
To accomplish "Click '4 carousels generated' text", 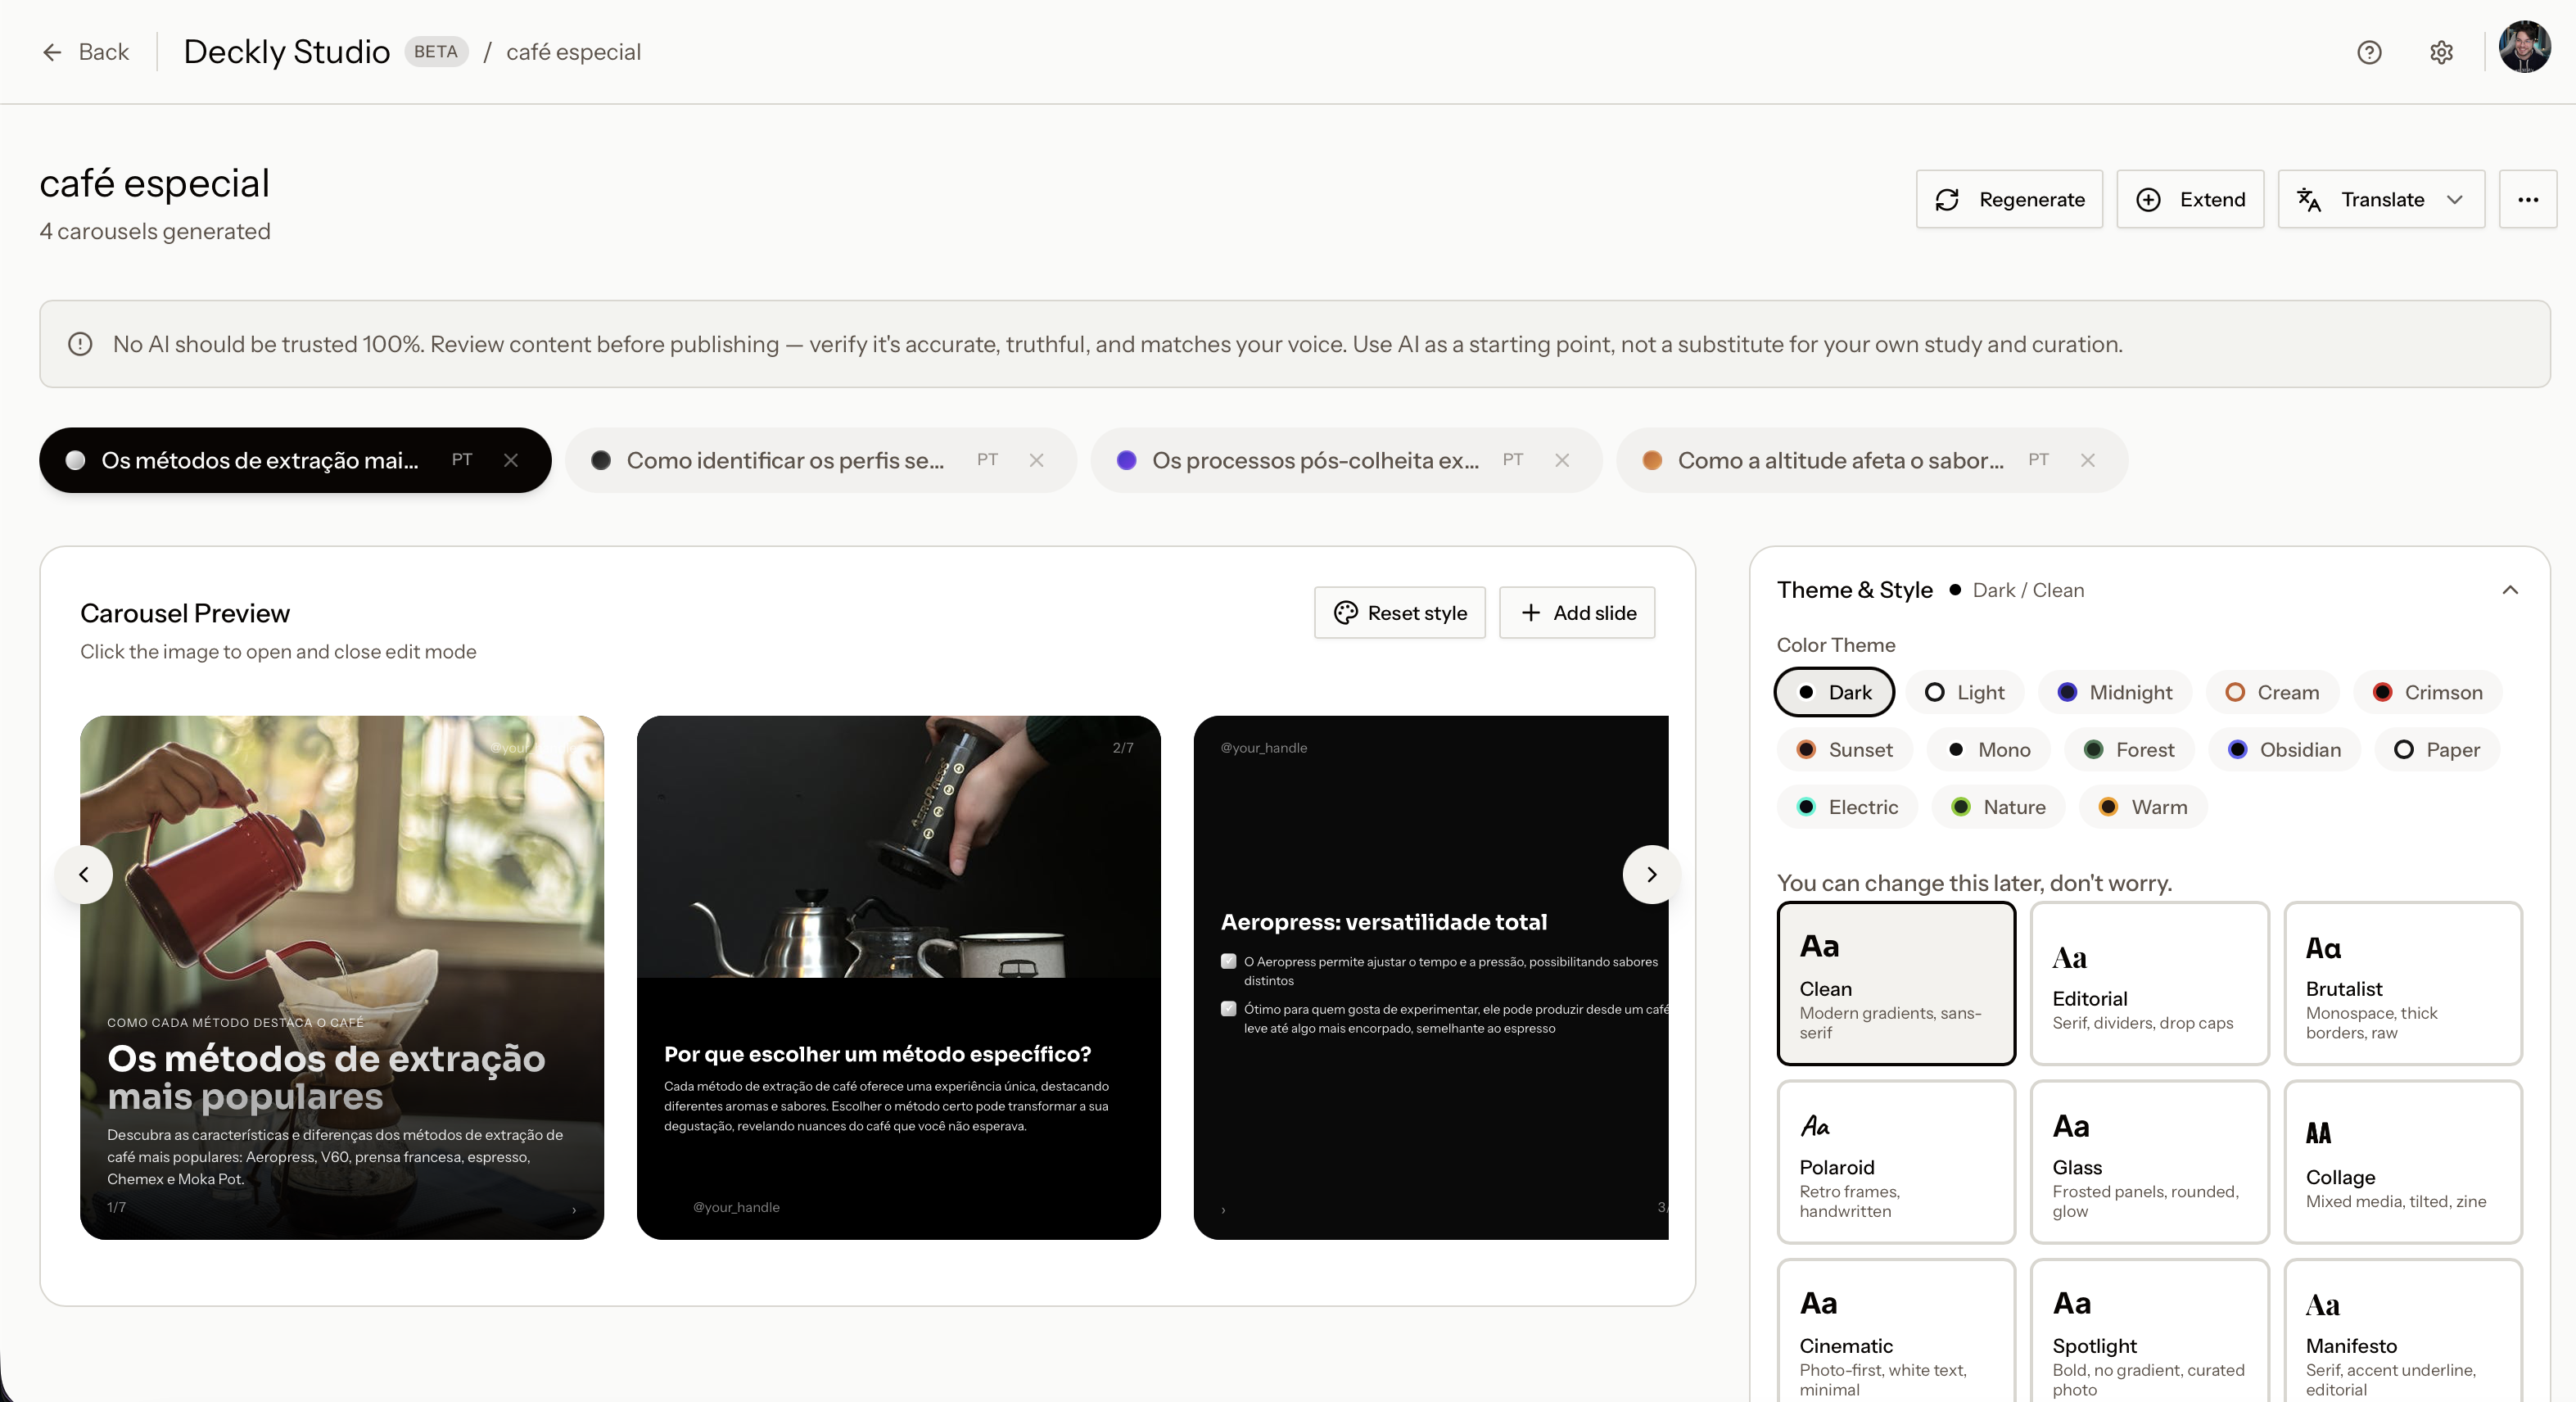I will tap(155, 231).
